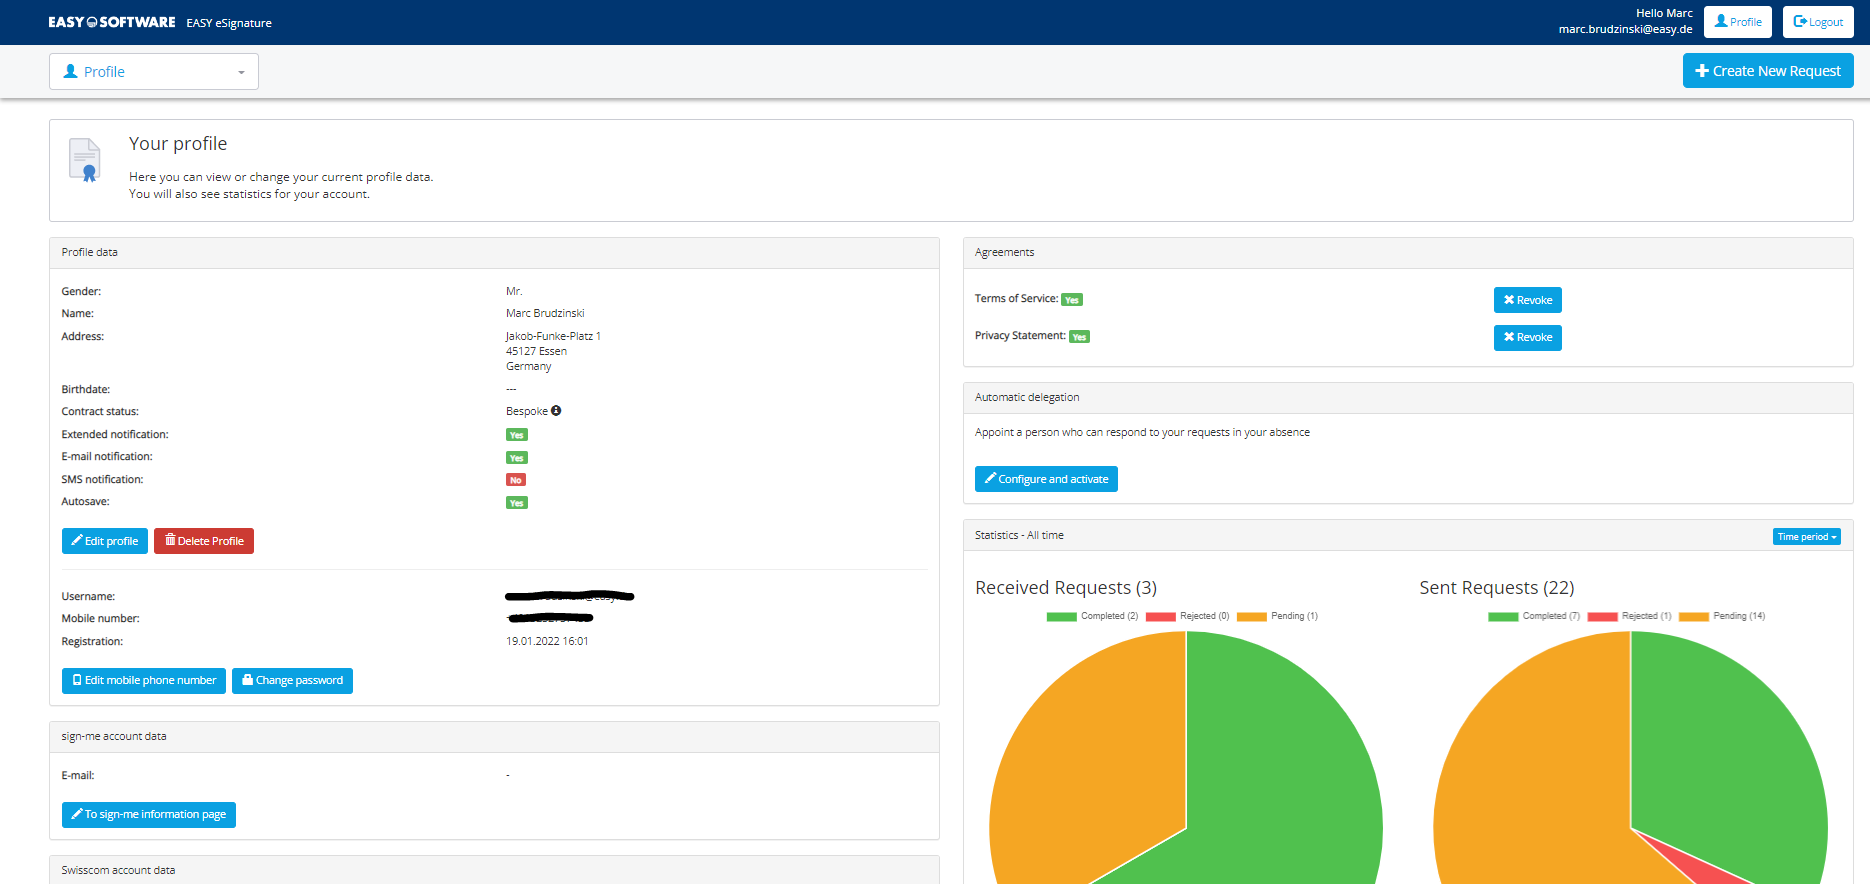Toggle Pending (1) legend in Received Requests
The image size is (1870, 884).
tap(1278, 616)
